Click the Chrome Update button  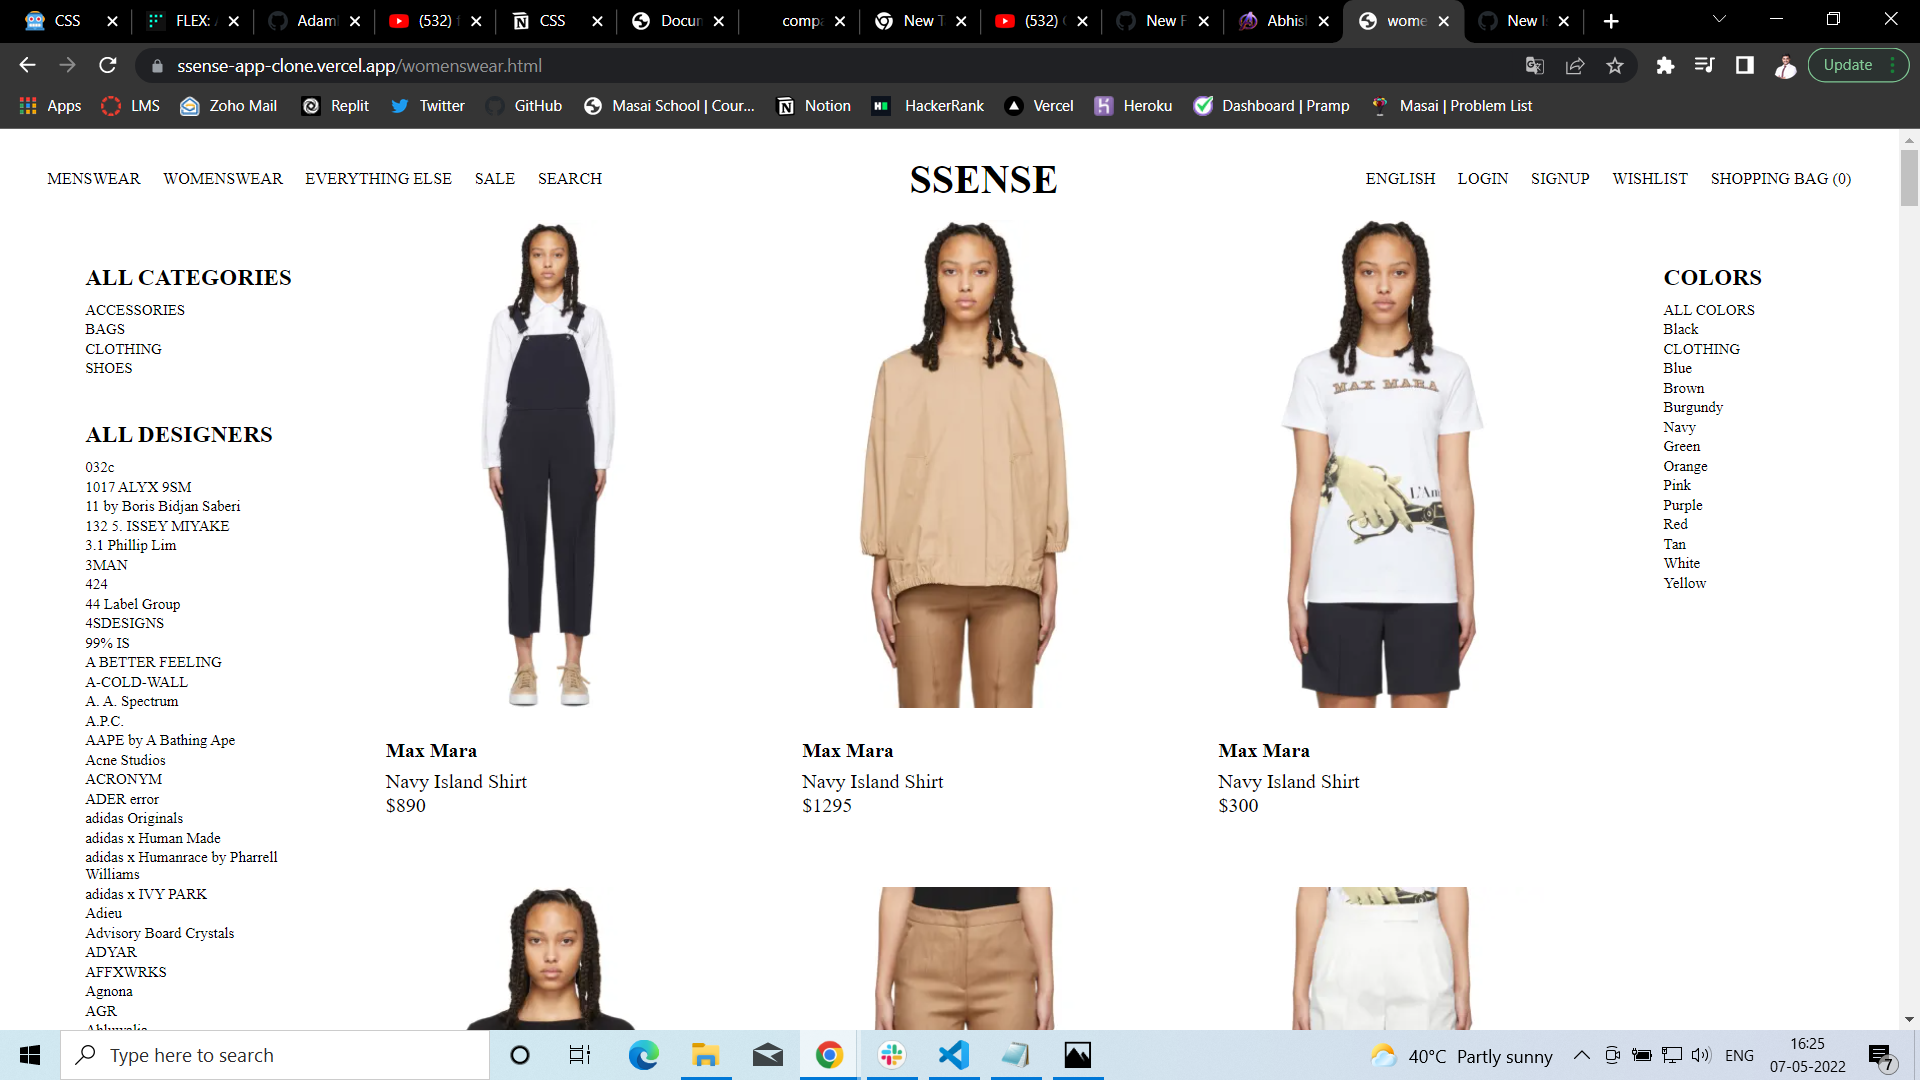(x=1858, y=66)
